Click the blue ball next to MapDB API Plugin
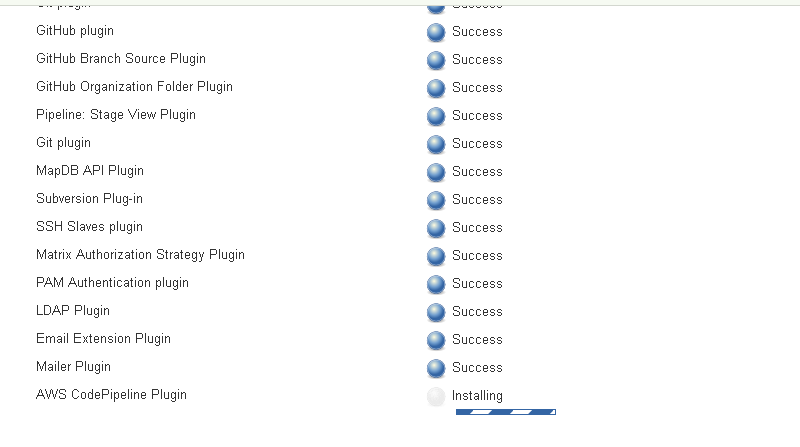800x447 pixels. coord(436,172)
